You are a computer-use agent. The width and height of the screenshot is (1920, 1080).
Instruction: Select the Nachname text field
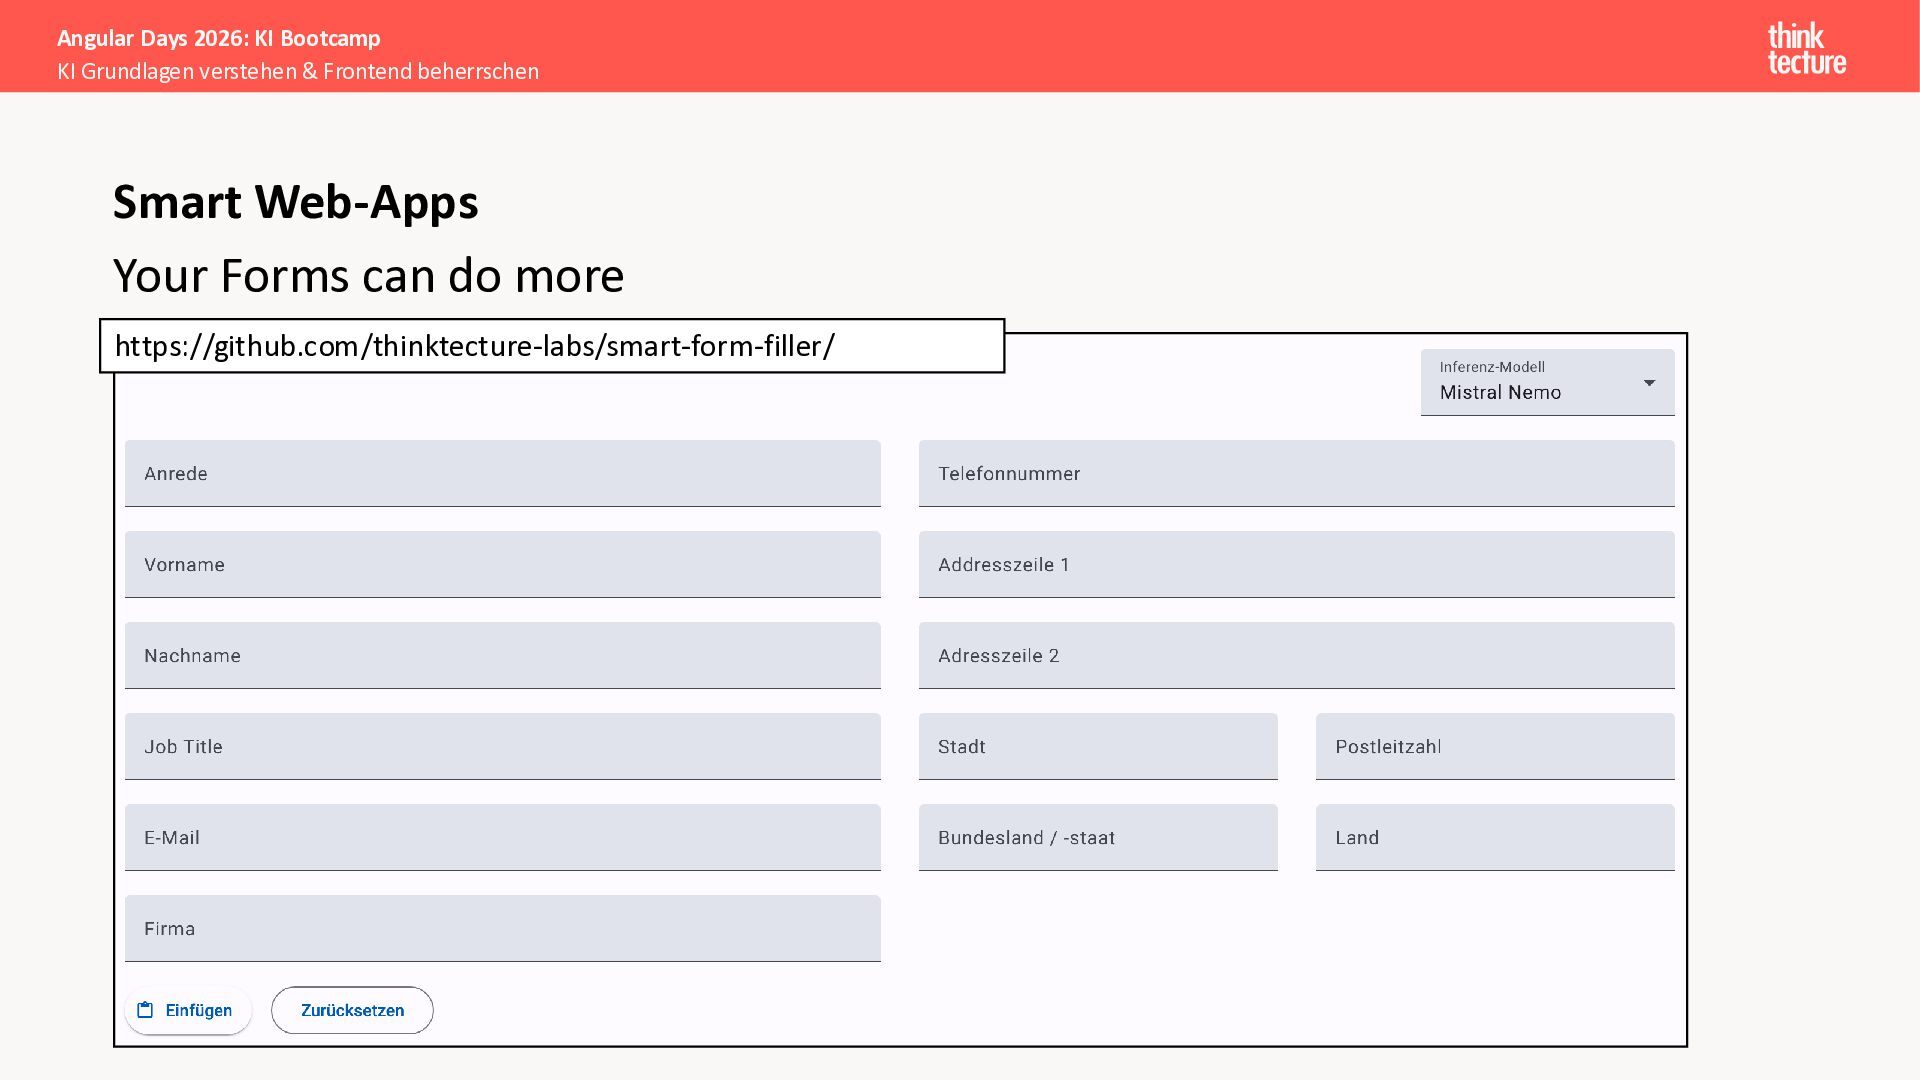click(502, 655)
